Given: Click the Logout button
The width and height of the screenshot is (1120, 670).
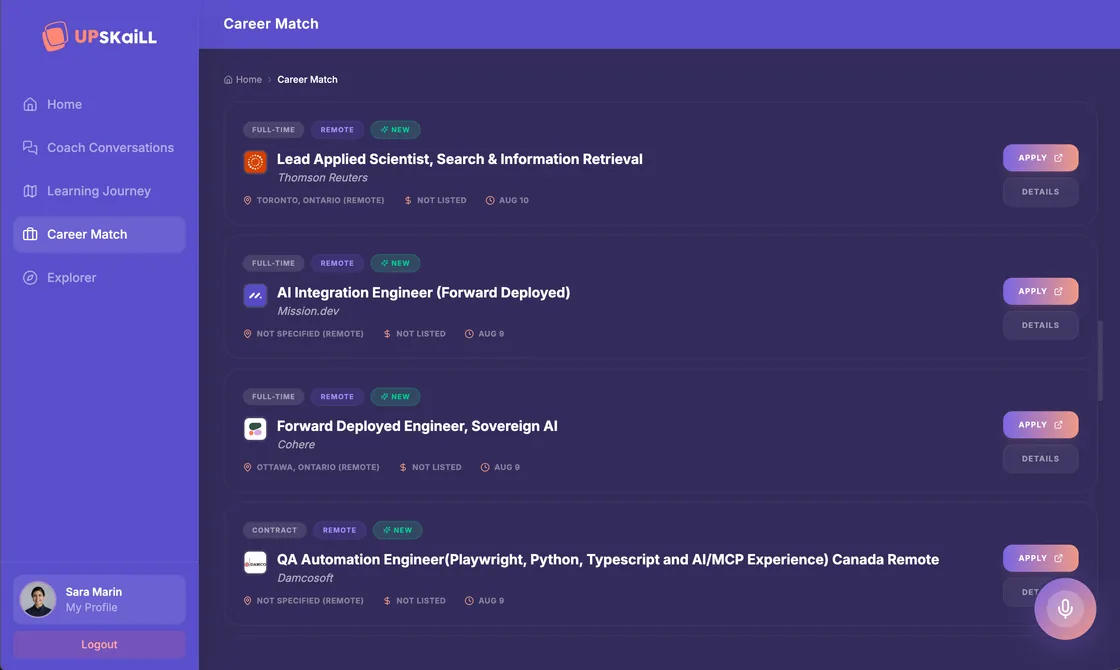Looking at the screenshot, I should [99, 644].
